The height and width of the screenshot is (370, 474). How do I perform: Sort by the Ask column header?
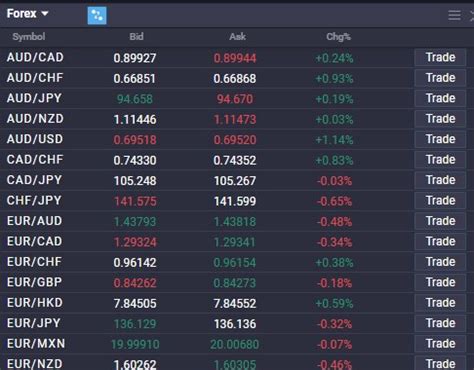coord(237,37)
